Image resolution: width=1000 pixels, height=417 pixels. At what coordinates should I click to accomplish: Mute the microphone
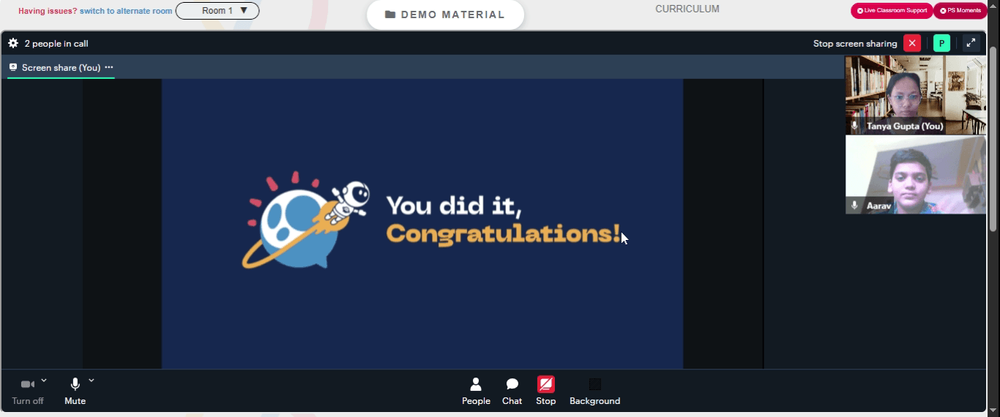(75, 391)
